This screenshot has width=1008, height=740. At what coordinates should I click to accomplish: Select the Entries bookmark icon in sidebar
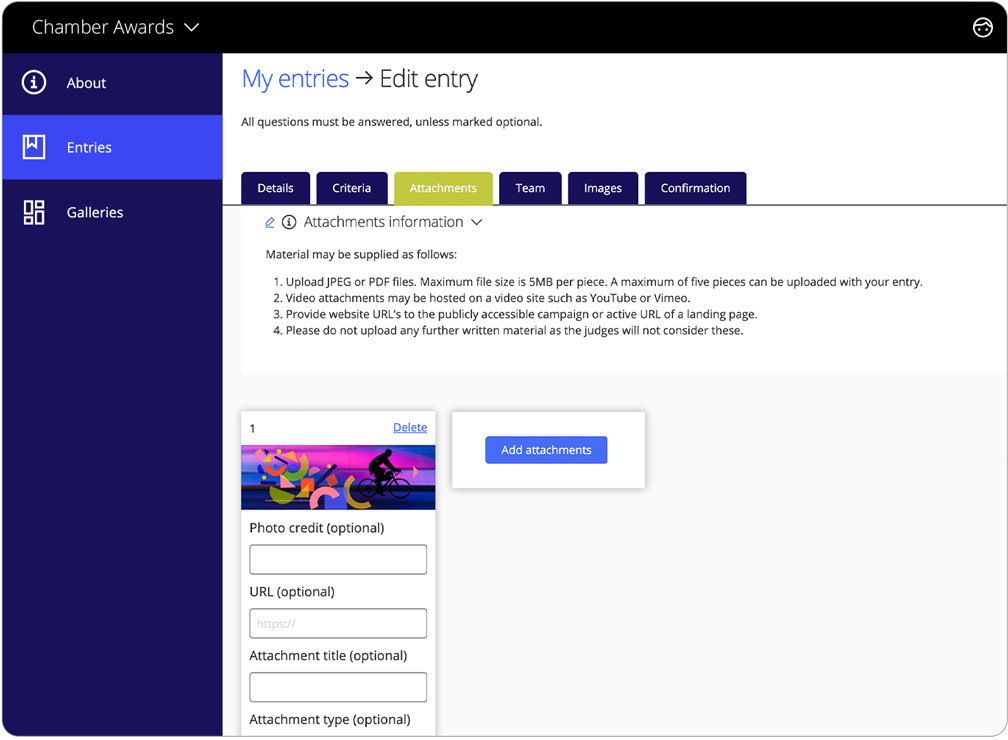(33, 147)
